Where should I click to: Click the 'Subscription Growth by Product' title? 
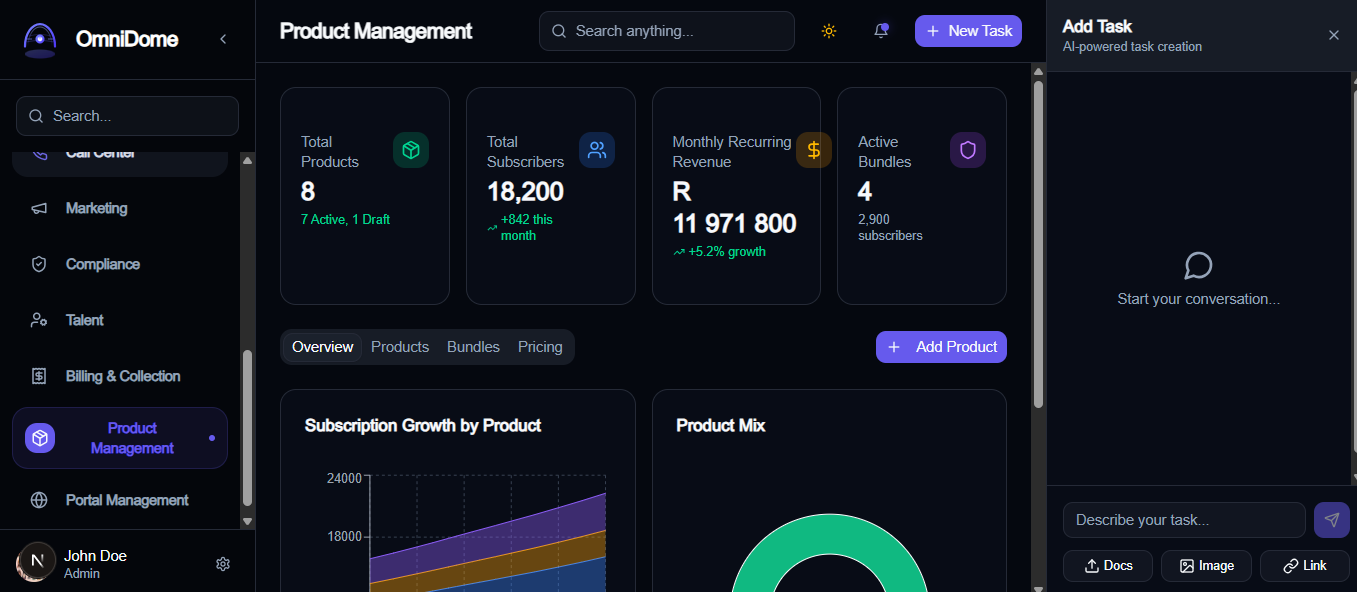click(x=423, y=425)
